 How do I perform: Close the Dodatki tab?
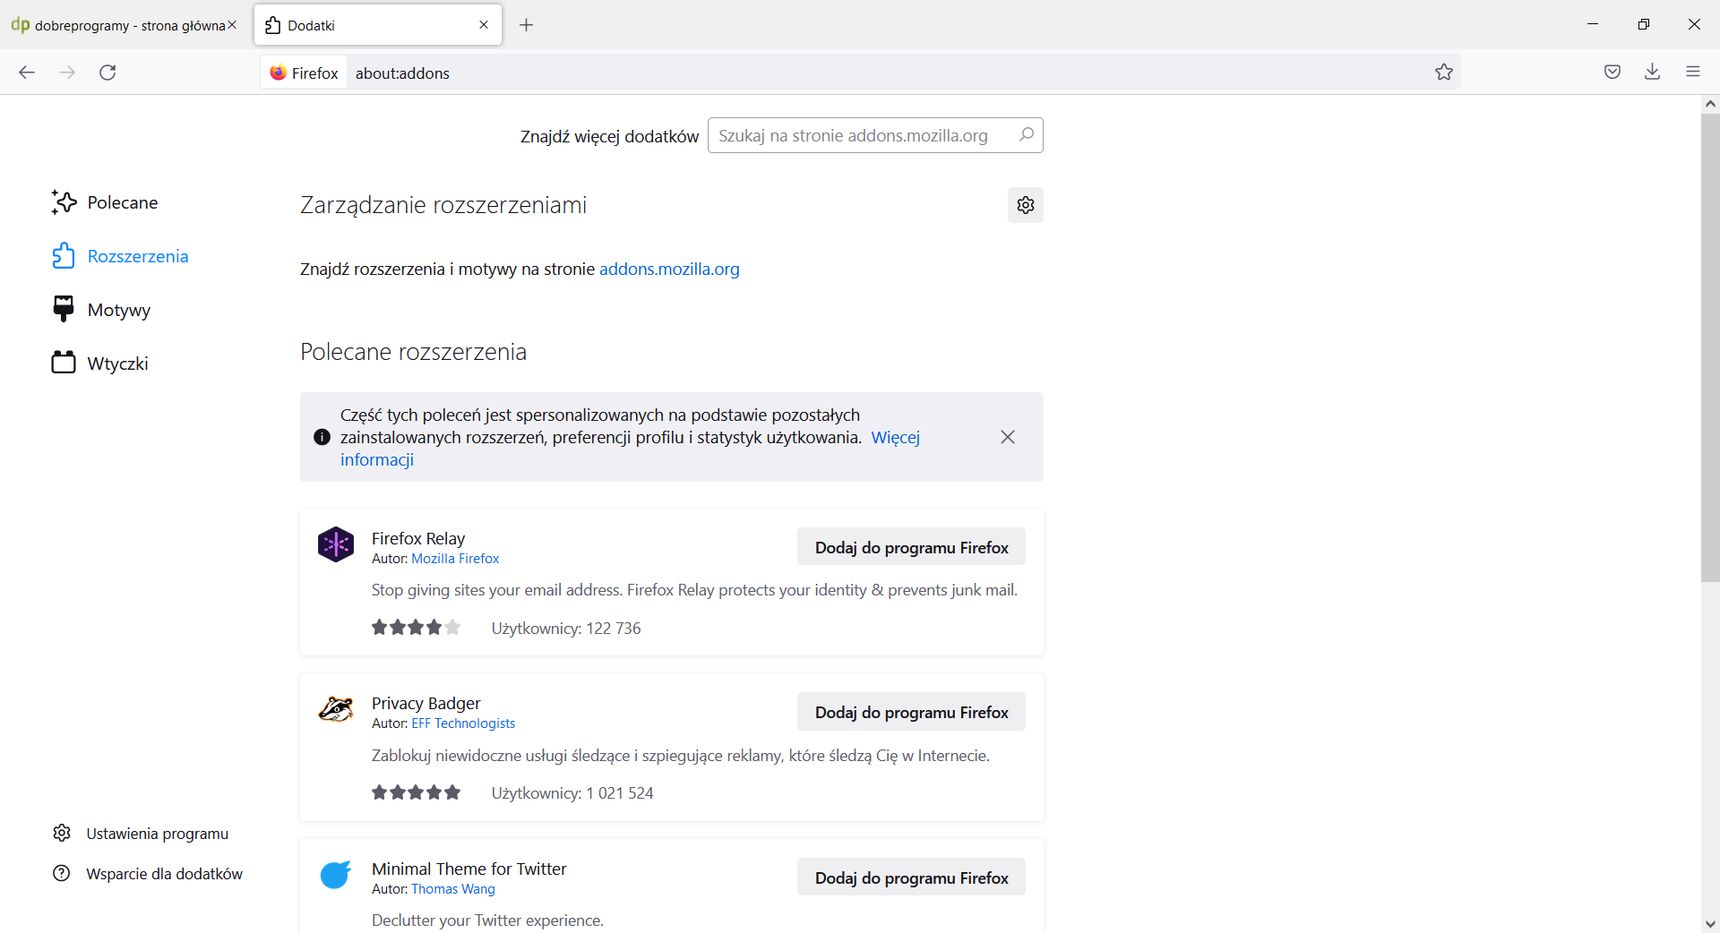(x=484, y=25)
